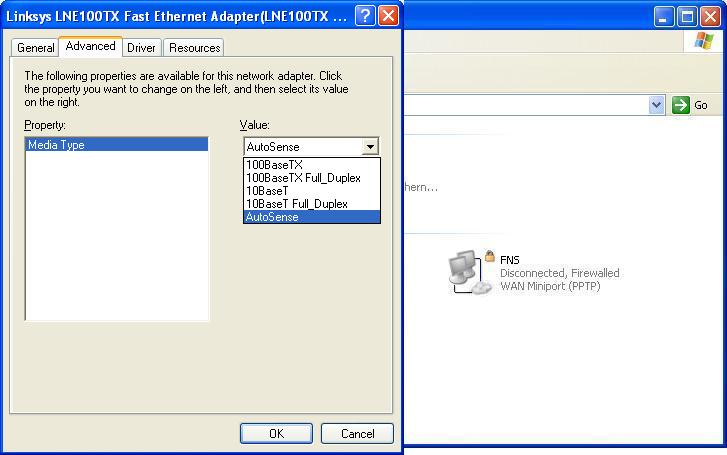
Task: Pick 10BaseT Full_Duplex option
Action: (x=312, y=204)
